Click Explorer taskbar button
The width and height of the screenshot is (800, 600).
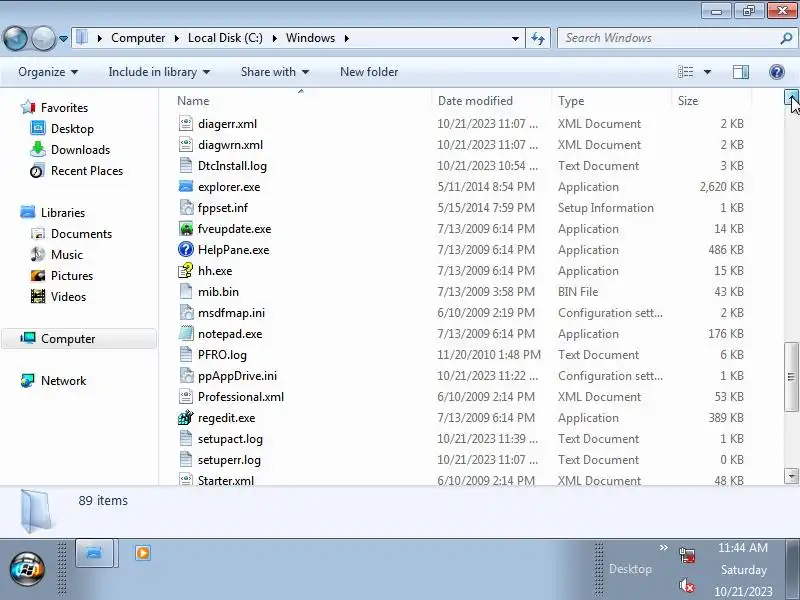pyautogui.click(x=94, y=553)
